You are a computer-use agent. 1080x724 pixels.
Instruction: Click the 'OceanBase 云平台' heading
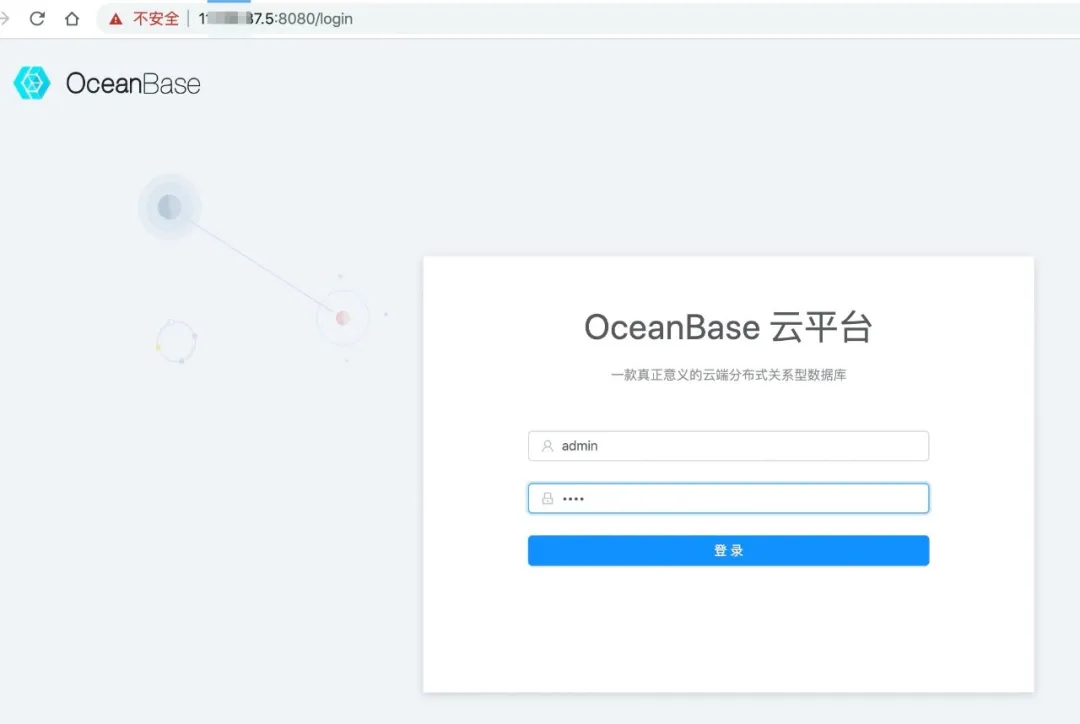(728, 327)
